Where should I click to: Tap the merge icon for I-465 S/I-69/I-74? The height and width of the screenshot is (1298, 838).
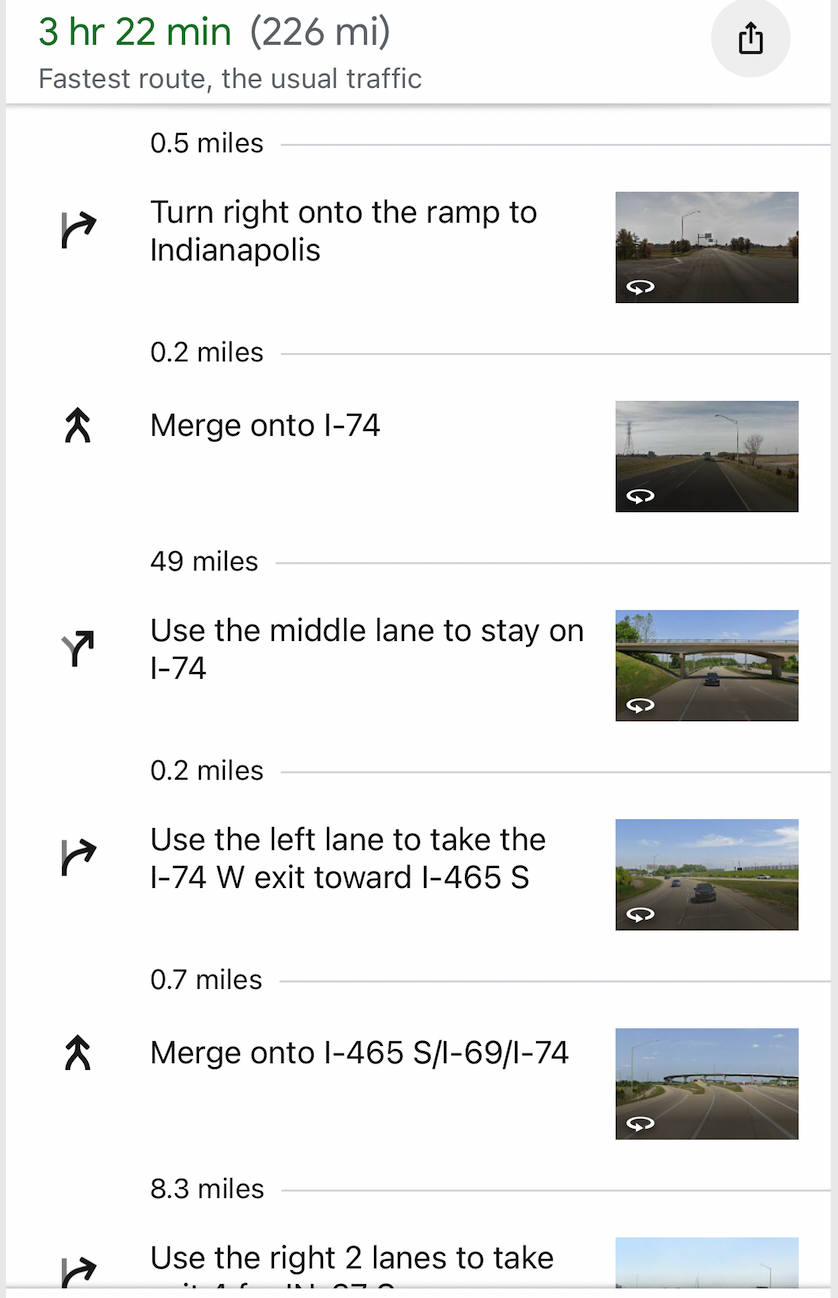pos(78,1054)
